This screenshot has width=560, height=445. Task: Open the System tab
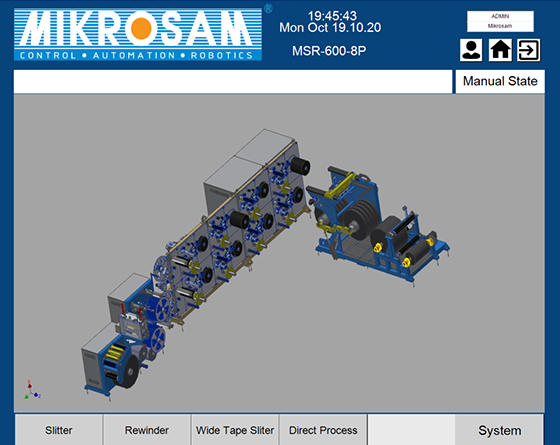pyautogui.click(x=499, y=430)
